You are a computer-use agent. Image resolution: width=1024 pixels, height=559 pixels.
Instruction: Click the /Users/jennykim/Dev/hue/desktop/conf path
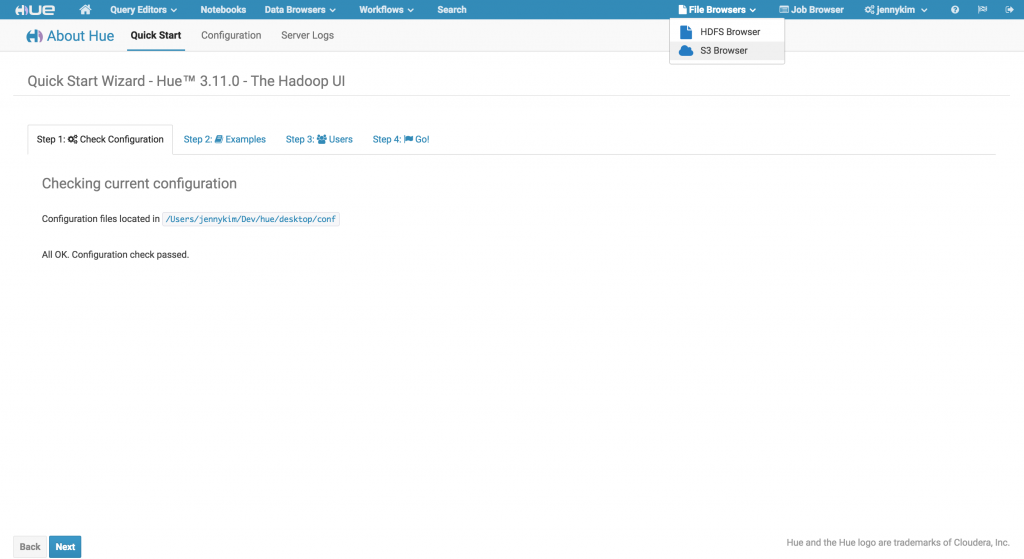(251, 219)
